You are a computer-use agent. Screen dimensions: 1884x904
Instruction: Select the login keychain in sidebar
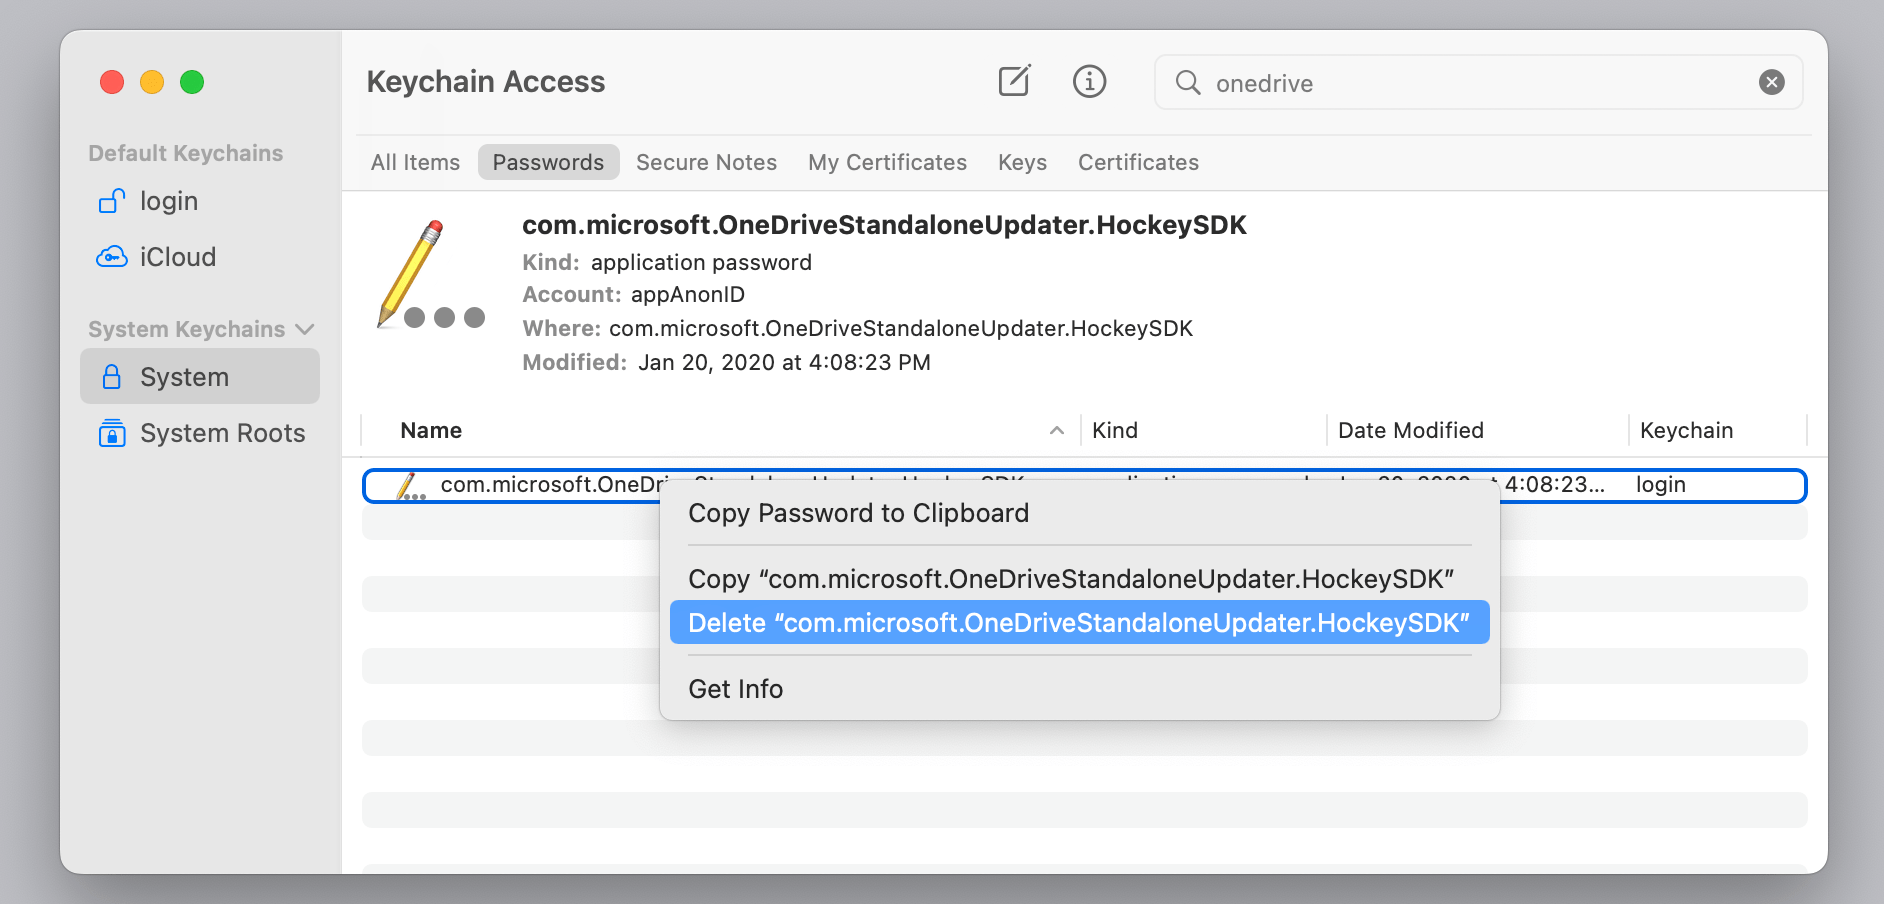(200, 201)
